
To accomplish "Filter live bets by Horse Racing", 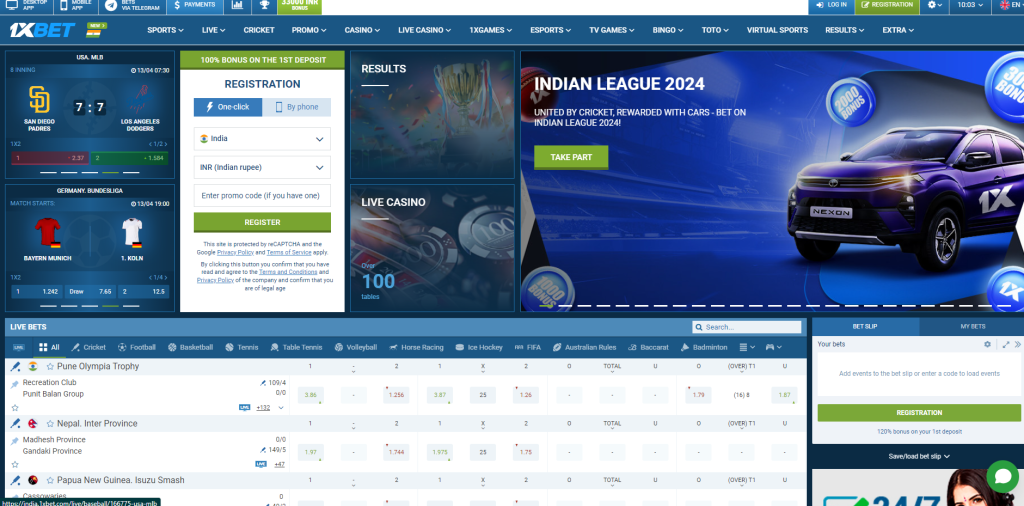I will tap(416, 347).
